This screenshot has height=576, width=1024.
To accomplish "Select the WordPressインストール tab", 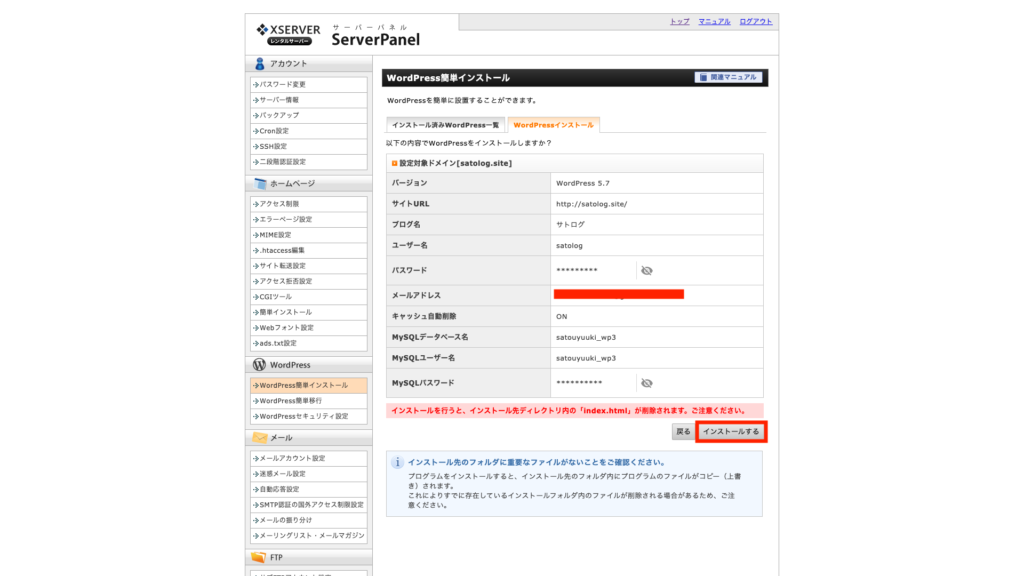I will coord(553,125).
